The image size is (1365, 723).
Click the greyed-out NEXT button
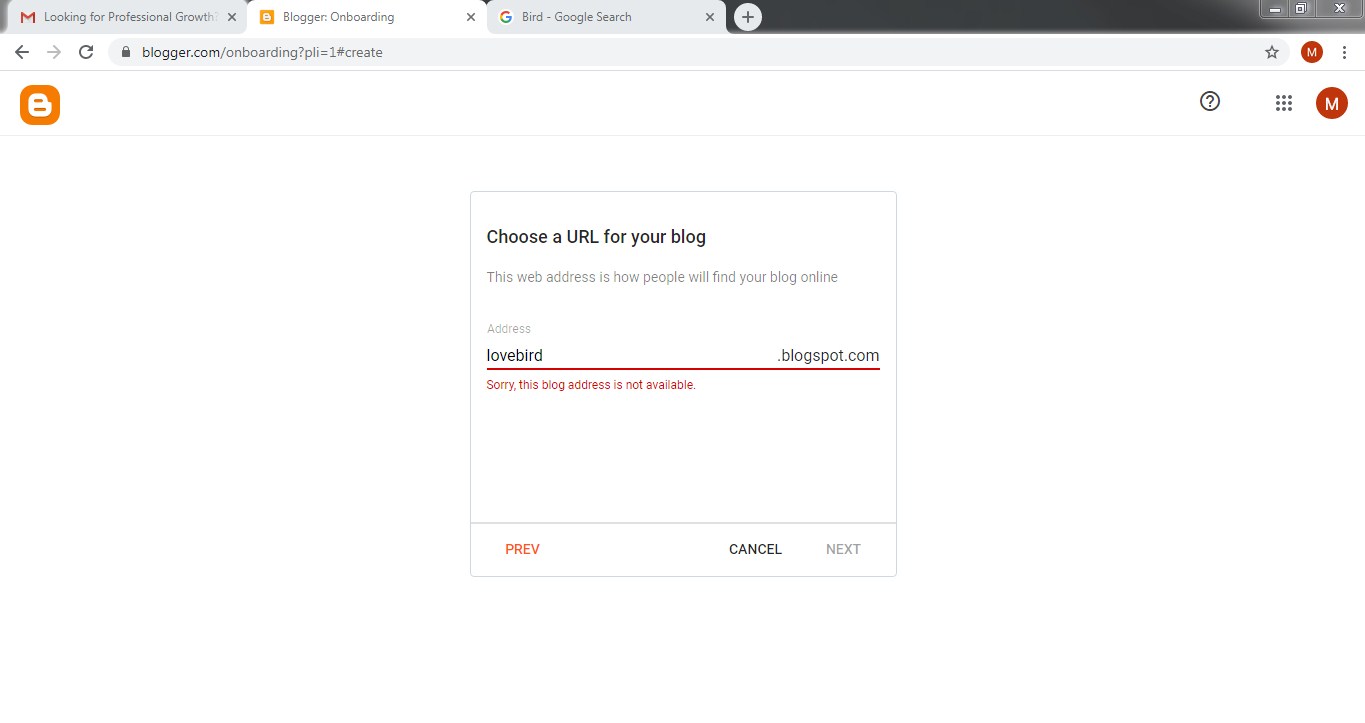pos(843,549)
